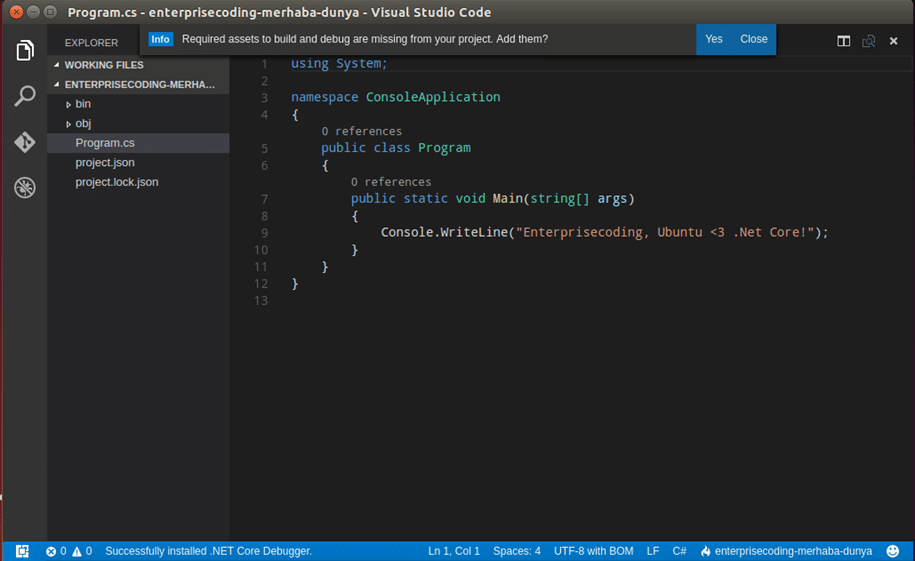This screenshot has width=915, height=561.
Task: Change line ending LF setting
Action: pyautogui.click(x=652, y=551)
